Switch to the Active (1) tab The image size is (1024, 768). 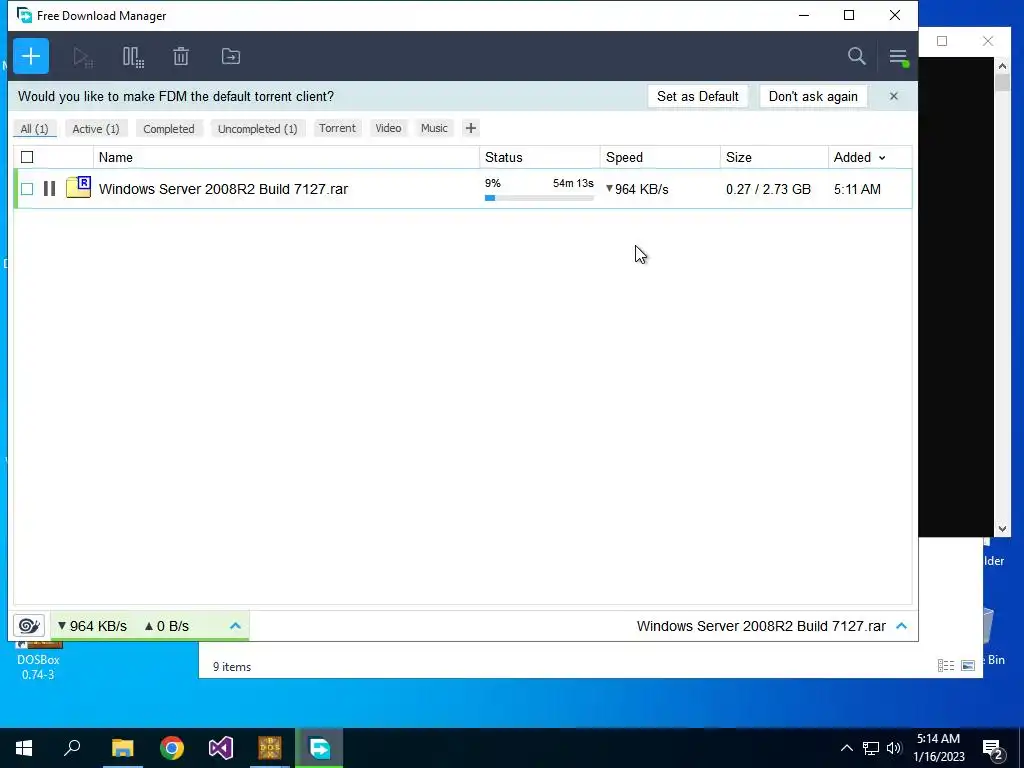[96, 129]
